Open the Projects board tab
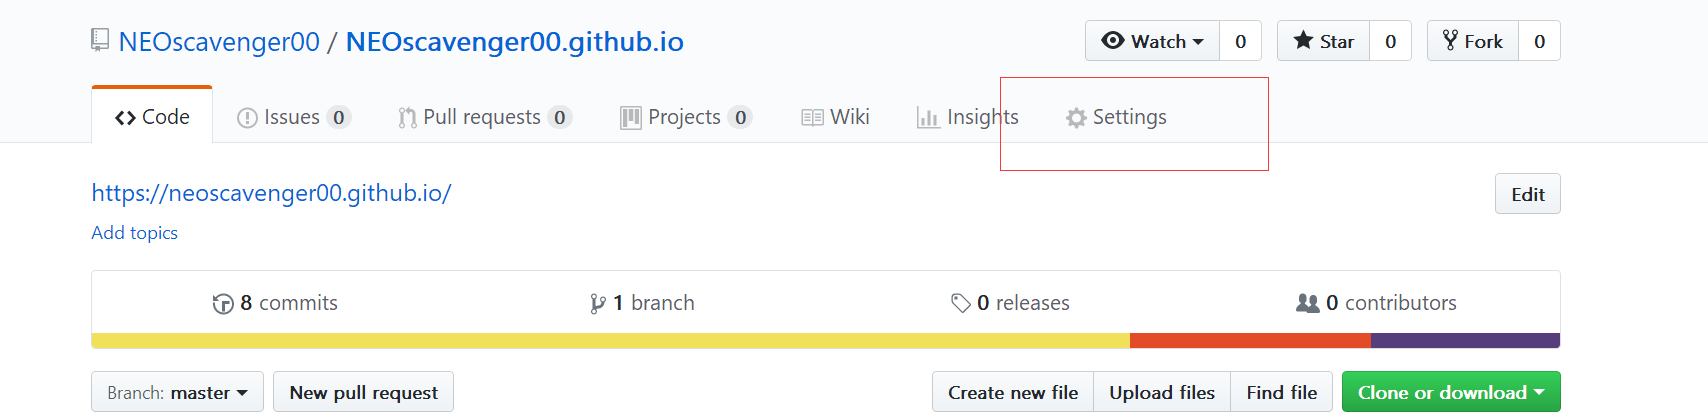The width and height of the screenshot is (1708, 416). coord(686,117)
